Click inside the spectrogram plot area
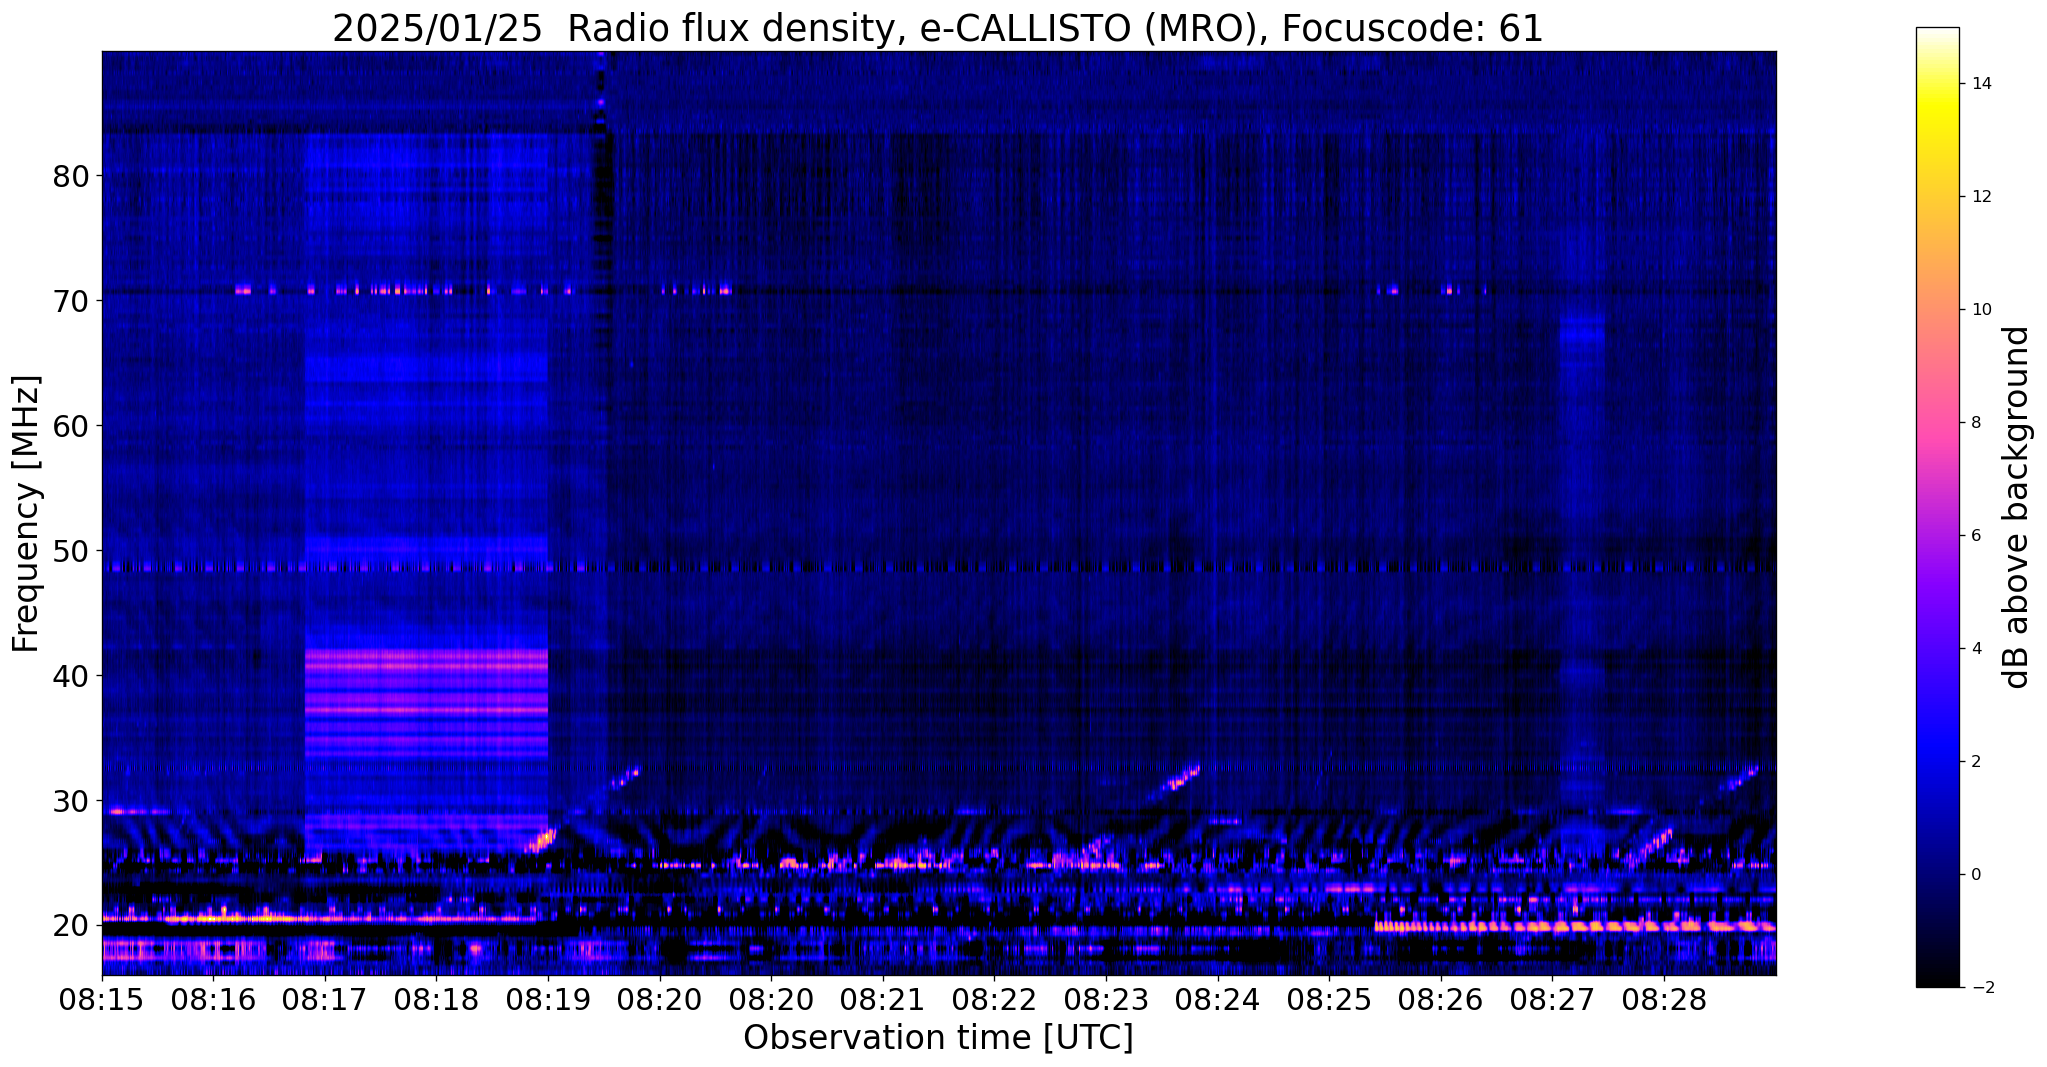Image resolution: width=2047 pixels, height=1067 pixels. point(938,513)
